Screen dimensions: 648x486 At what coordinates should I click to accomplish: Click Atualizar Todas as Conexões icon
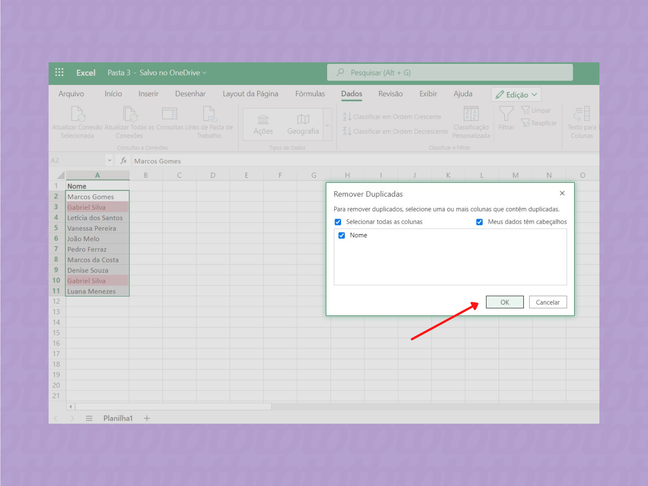click(129, 114)
